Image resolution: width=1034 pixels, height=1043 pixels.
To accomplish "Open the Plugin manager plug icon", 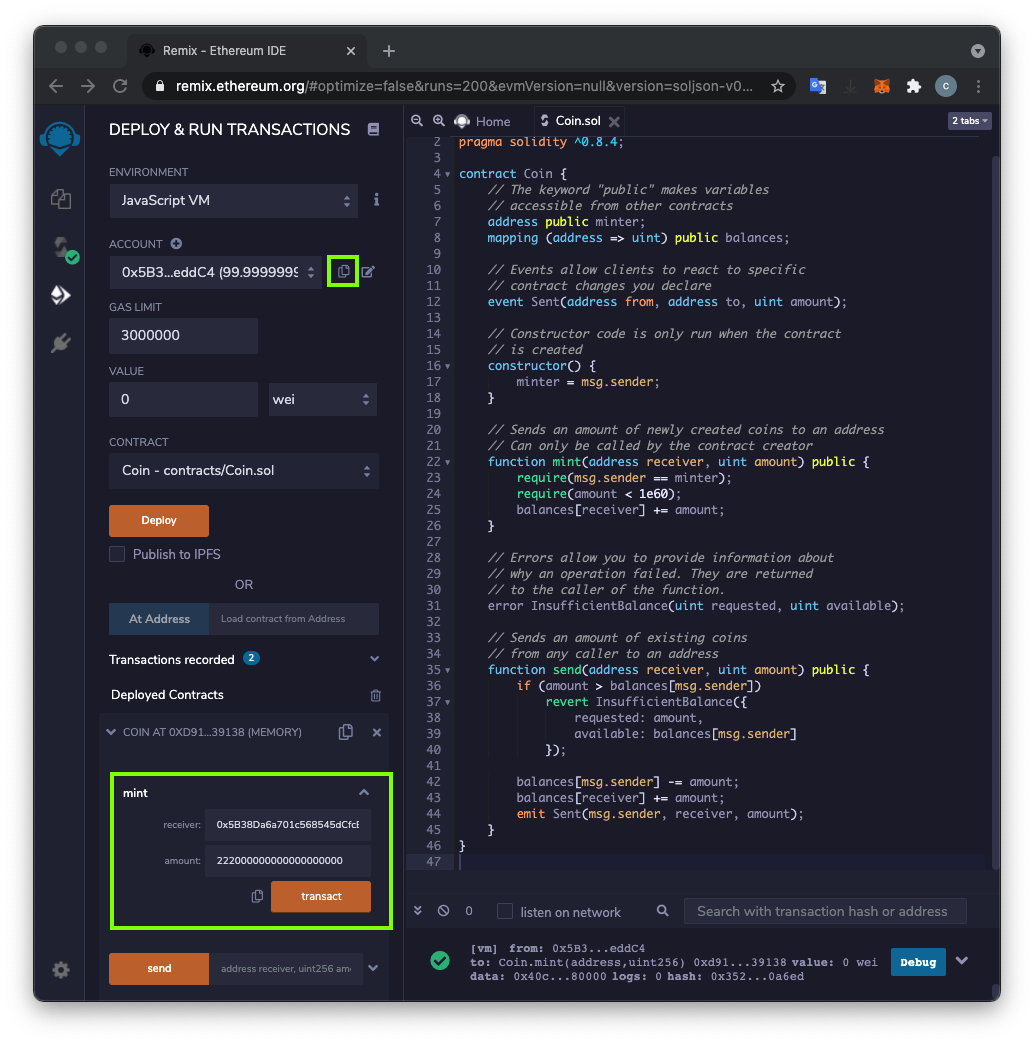I will (x=61, y=343).
